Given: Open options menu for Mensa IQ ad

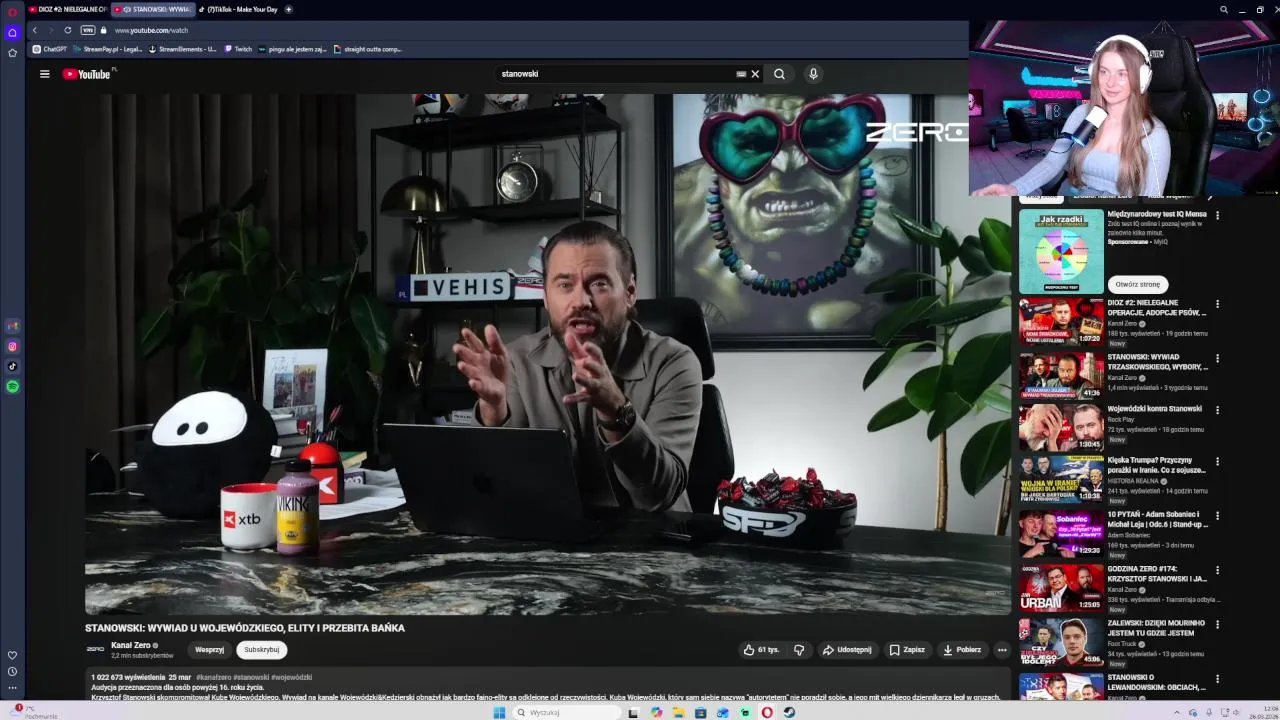Looking at the screenshot, I should 1217,215.
